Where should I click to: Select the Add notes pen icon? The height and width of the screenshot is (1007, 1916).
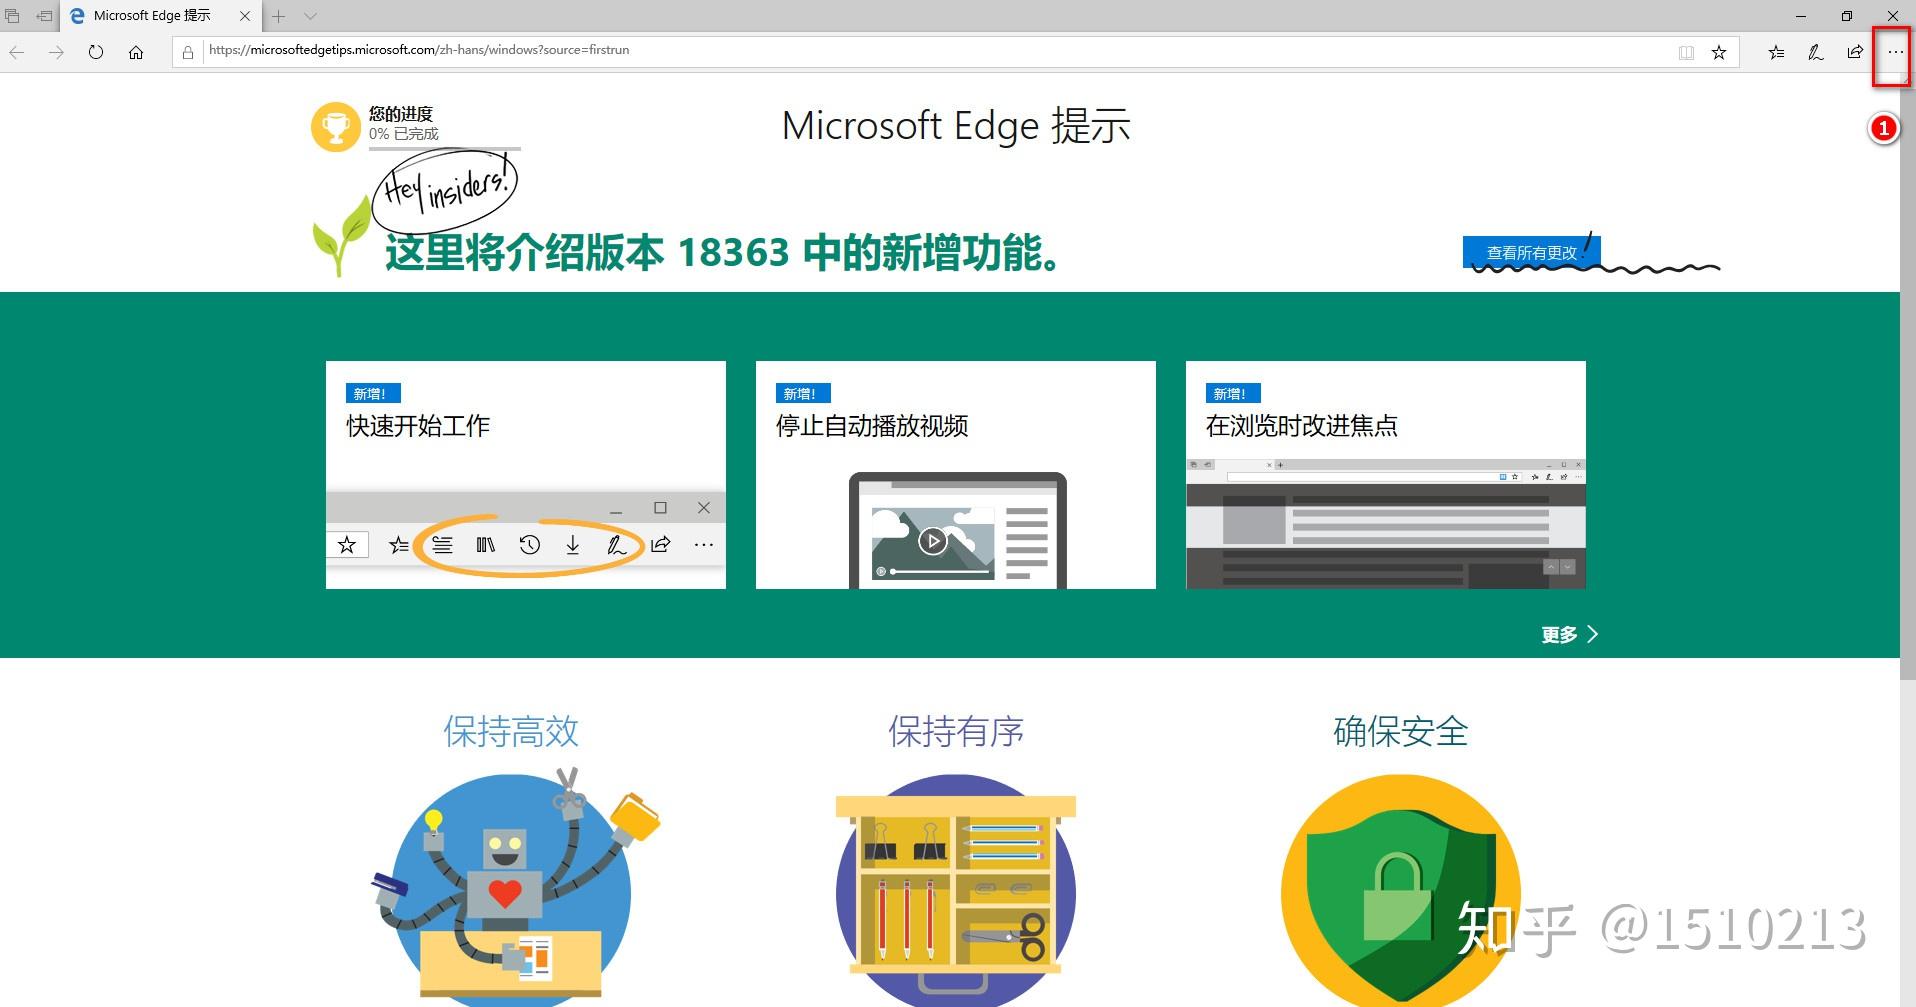pos(1815,52)
